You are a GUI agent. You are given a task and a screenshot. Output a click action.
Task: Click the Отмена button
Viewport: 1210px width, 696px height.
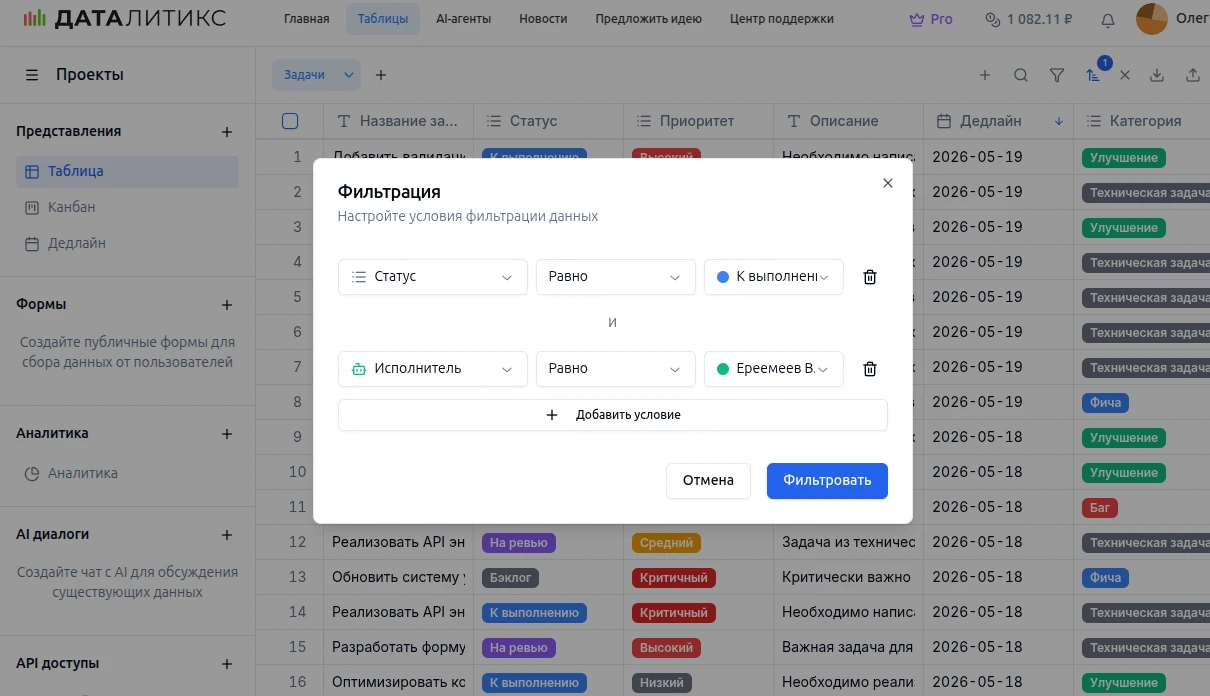(x=708, y=480)
